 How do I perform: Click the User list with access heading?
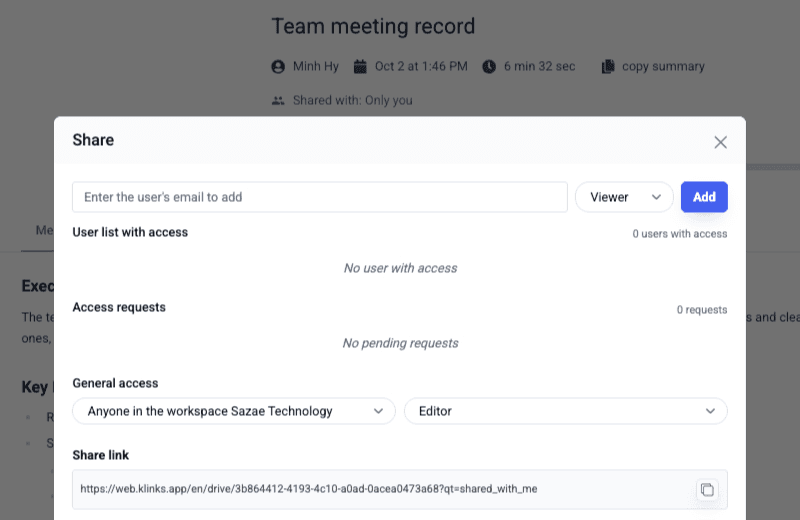[x=130, y=232]
